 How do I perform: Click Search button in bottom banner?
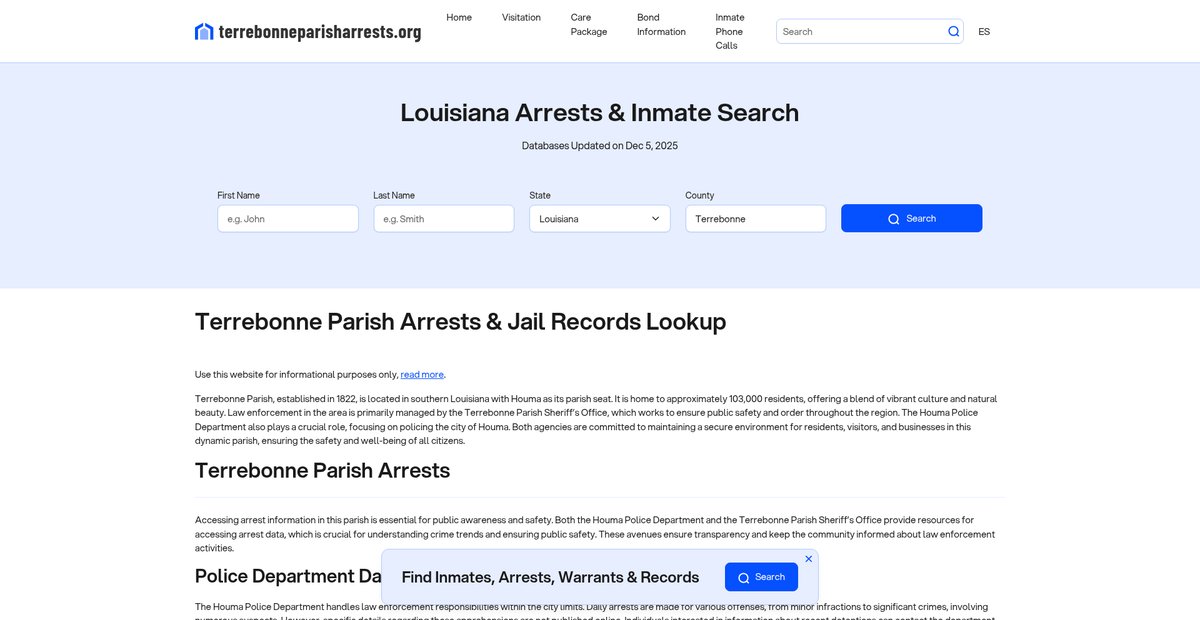(761, 577)
